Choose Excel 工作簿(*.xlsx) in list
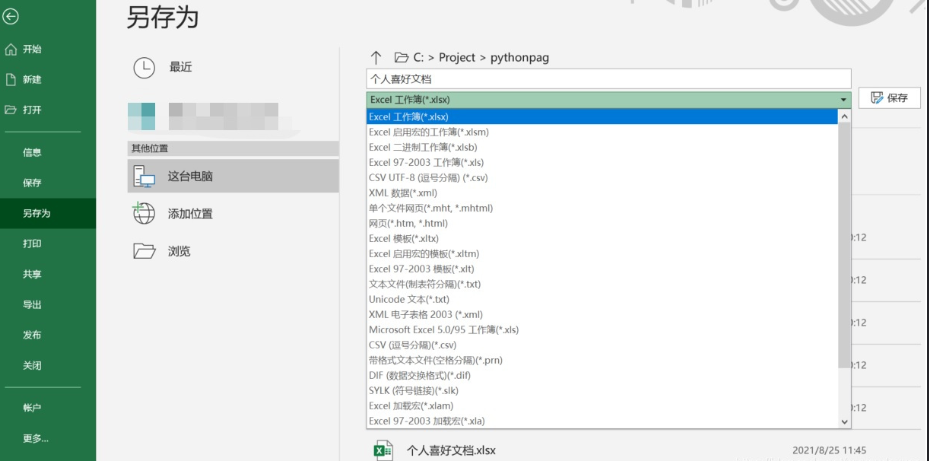929x461 pixels. (602, 117)
